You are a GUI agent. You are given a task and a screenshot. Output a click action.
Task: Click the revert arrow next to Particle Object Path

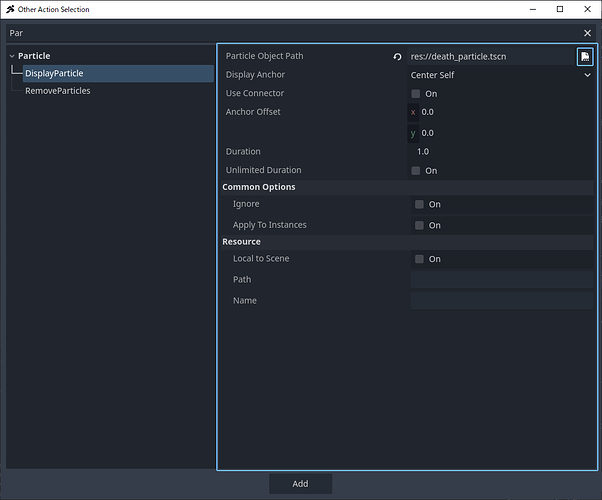coord(398,57)
